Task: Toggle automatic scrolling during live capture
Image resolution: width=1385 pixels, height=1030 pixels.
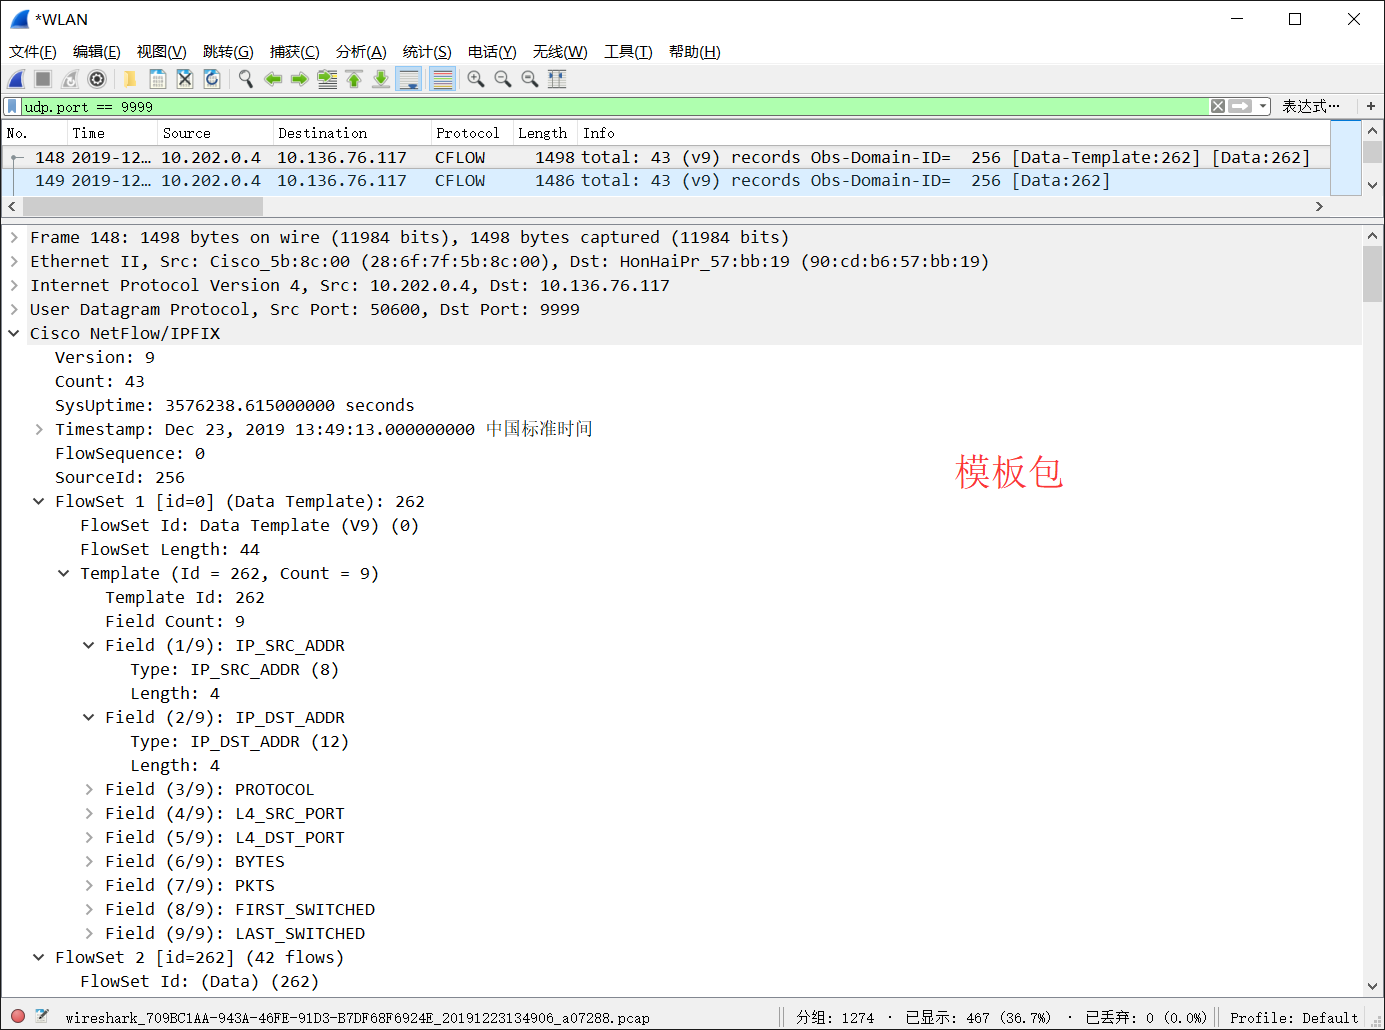Action: point(409,79)
